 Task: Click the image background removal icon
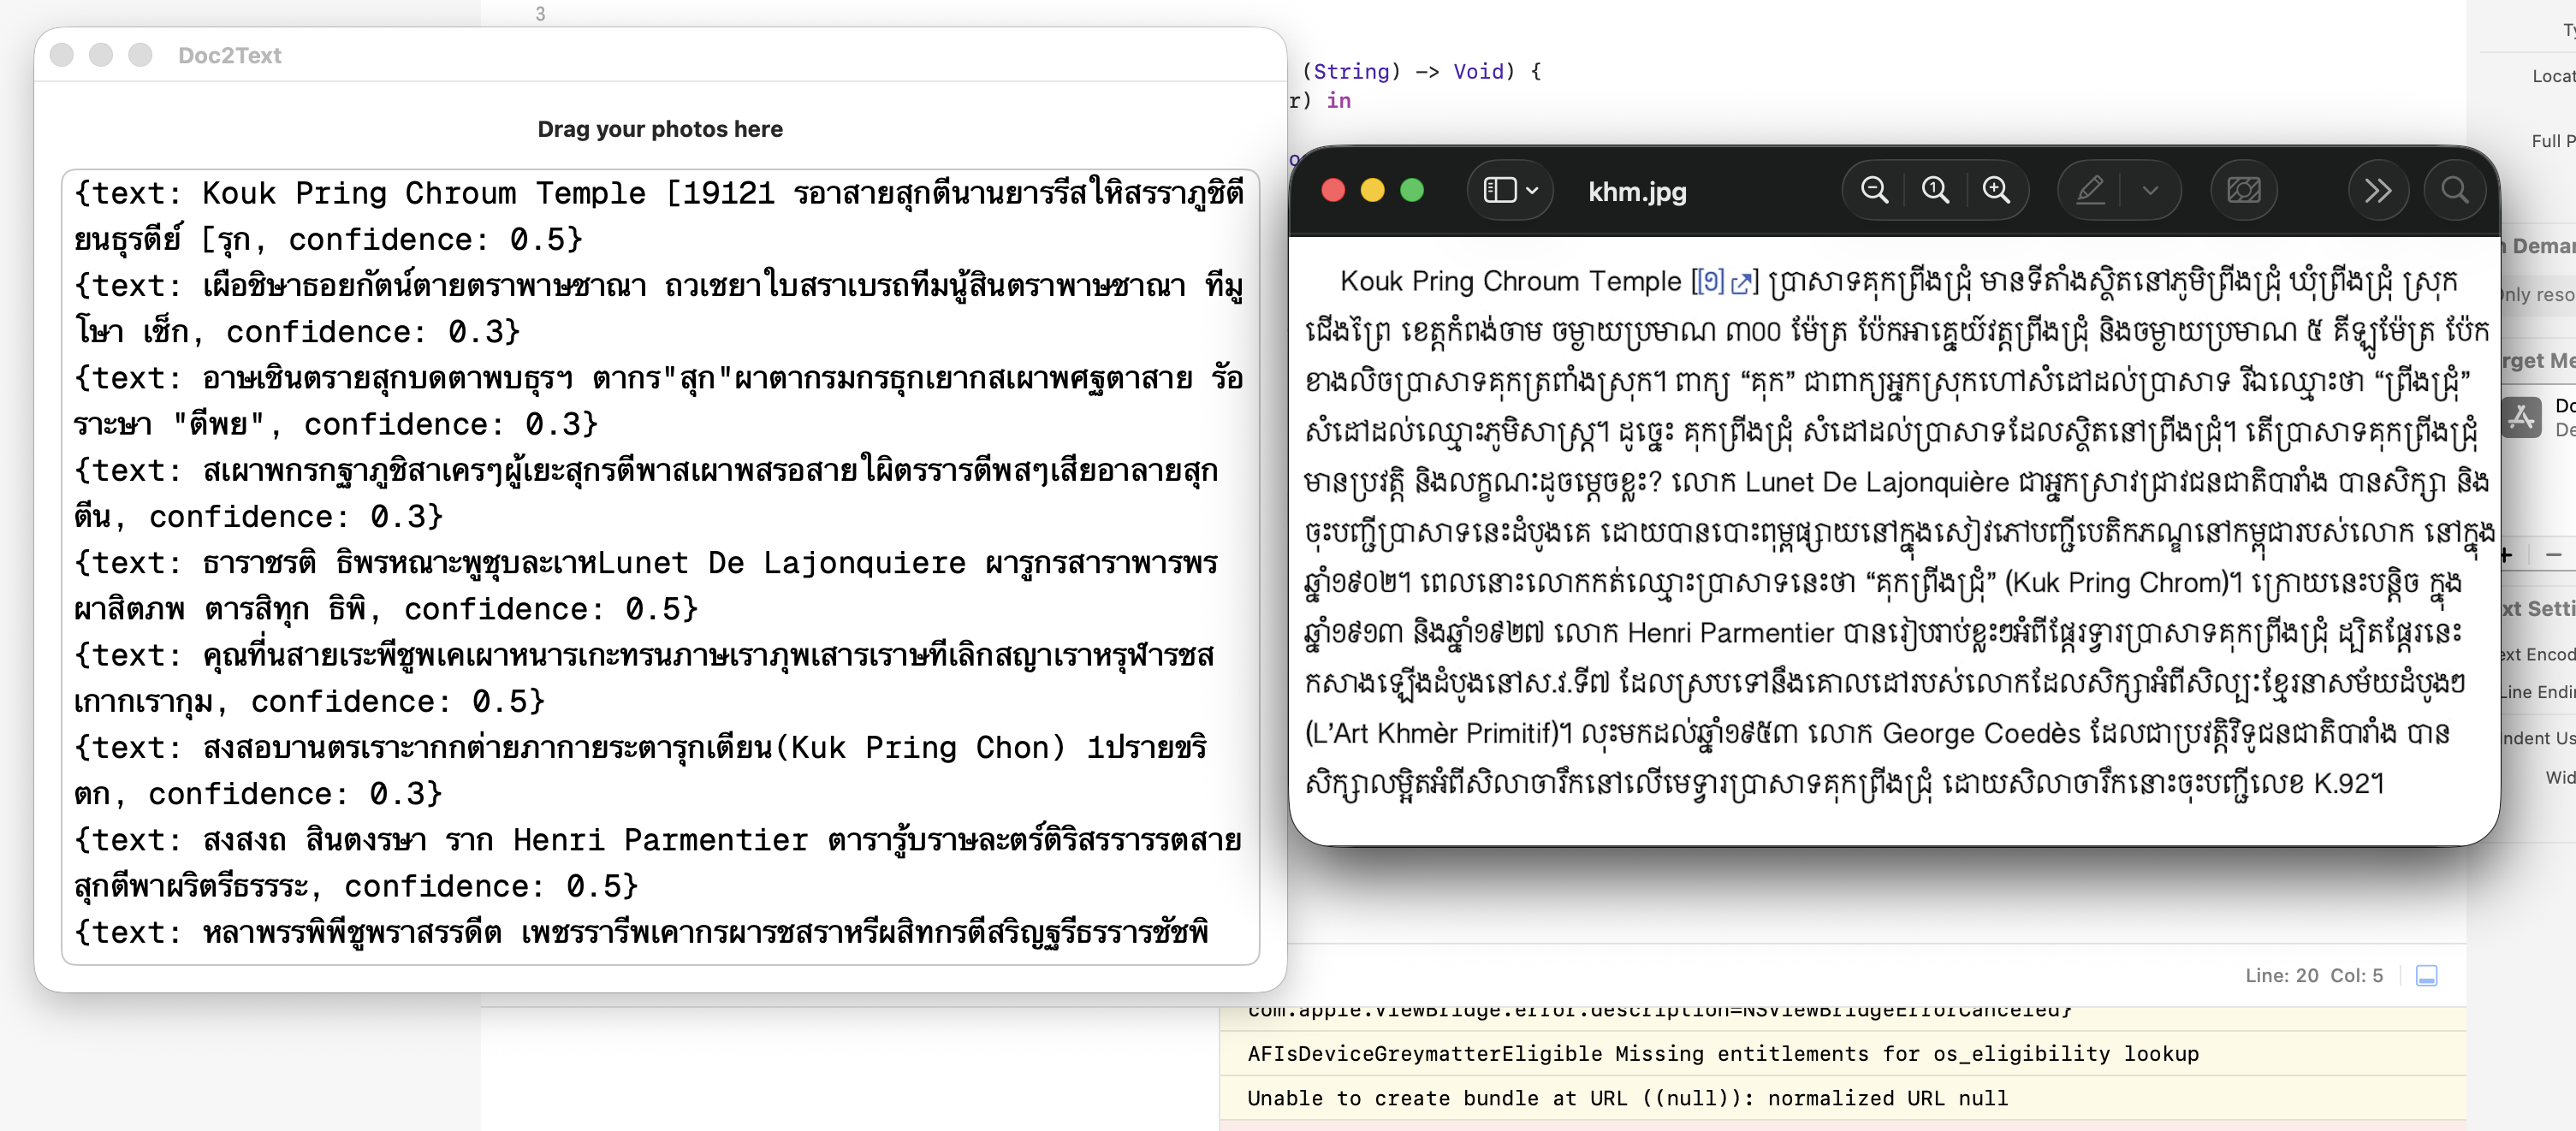2243,190
